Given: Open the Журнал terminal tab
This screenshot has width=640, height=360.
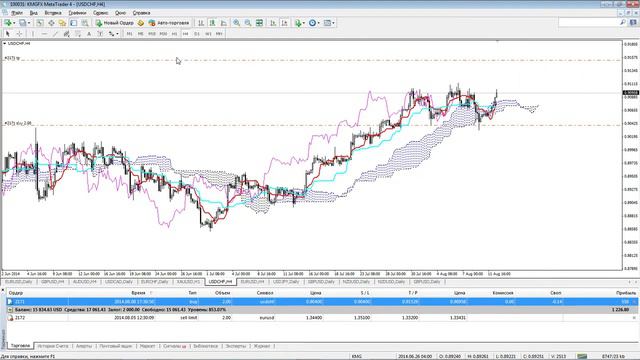Looking at the screenshot, I should pyautogui.click(x=262, y=346).
